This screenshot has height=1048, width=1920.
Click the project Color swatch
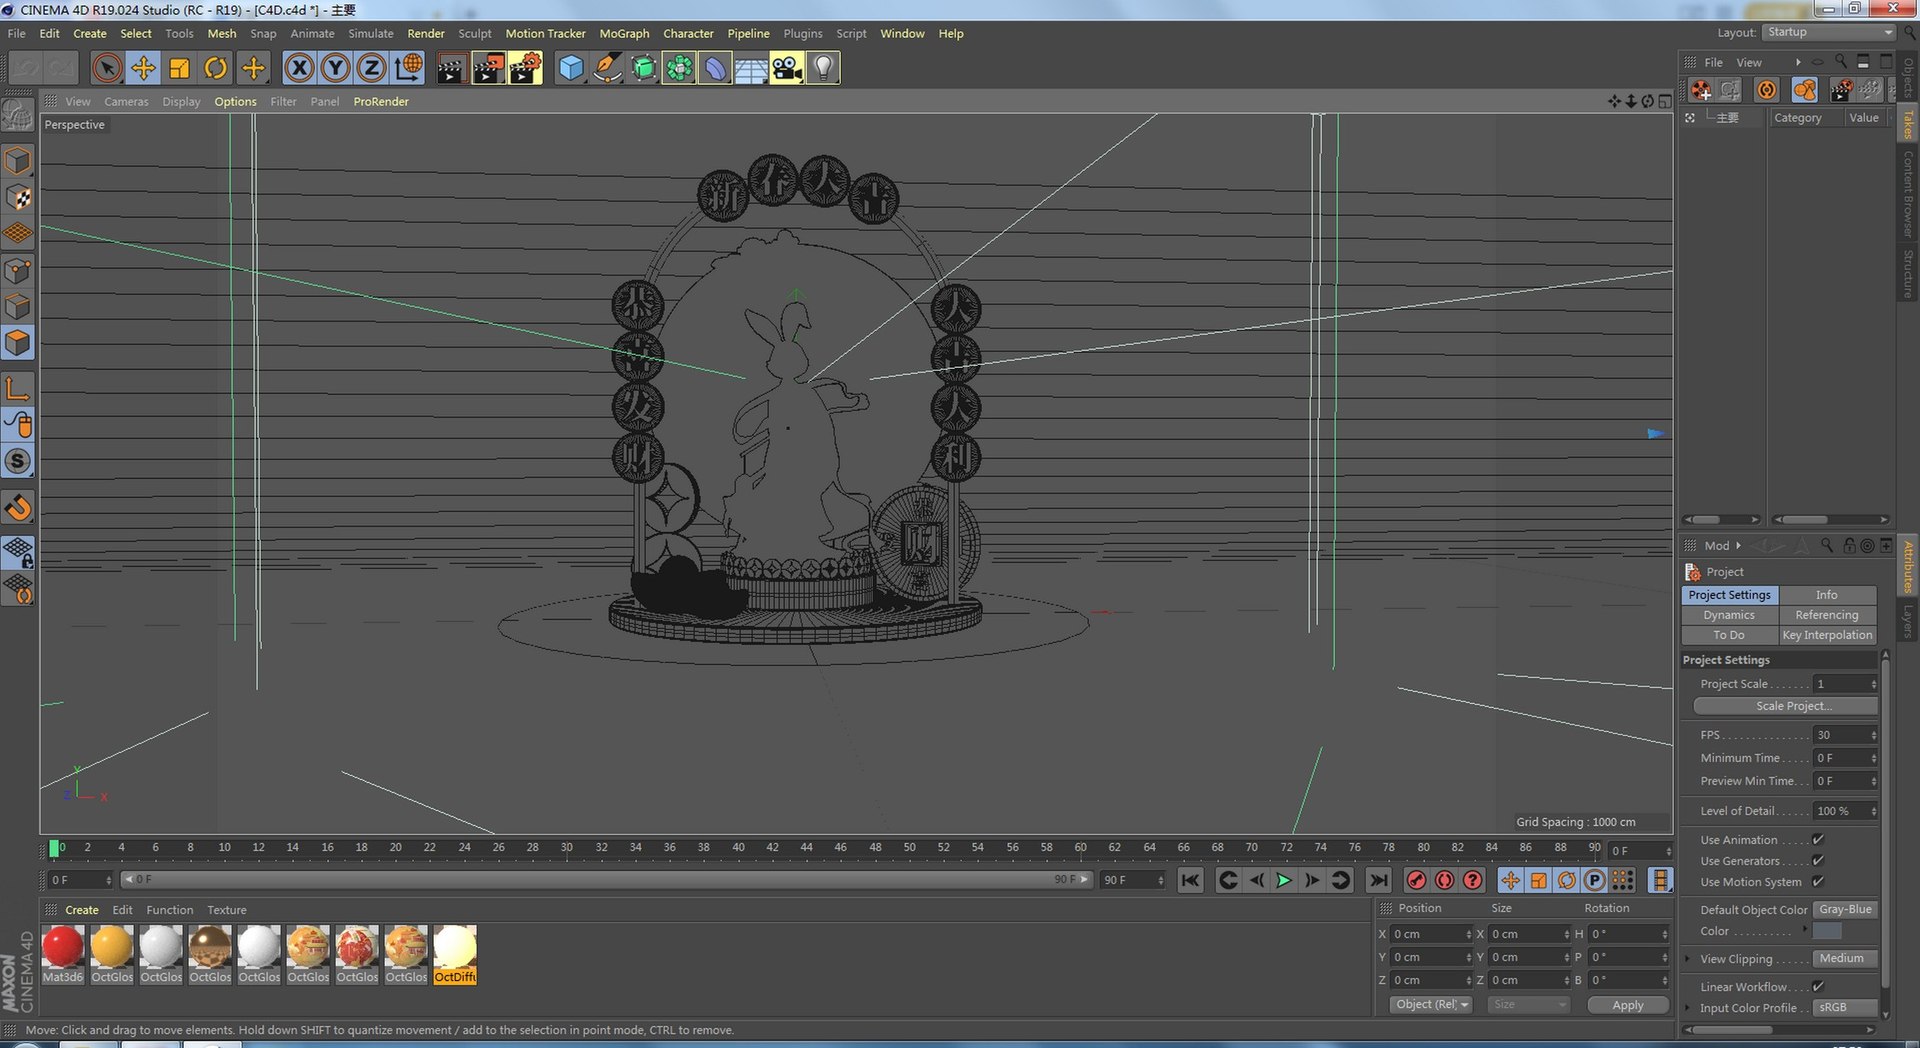pos(1827,931)
